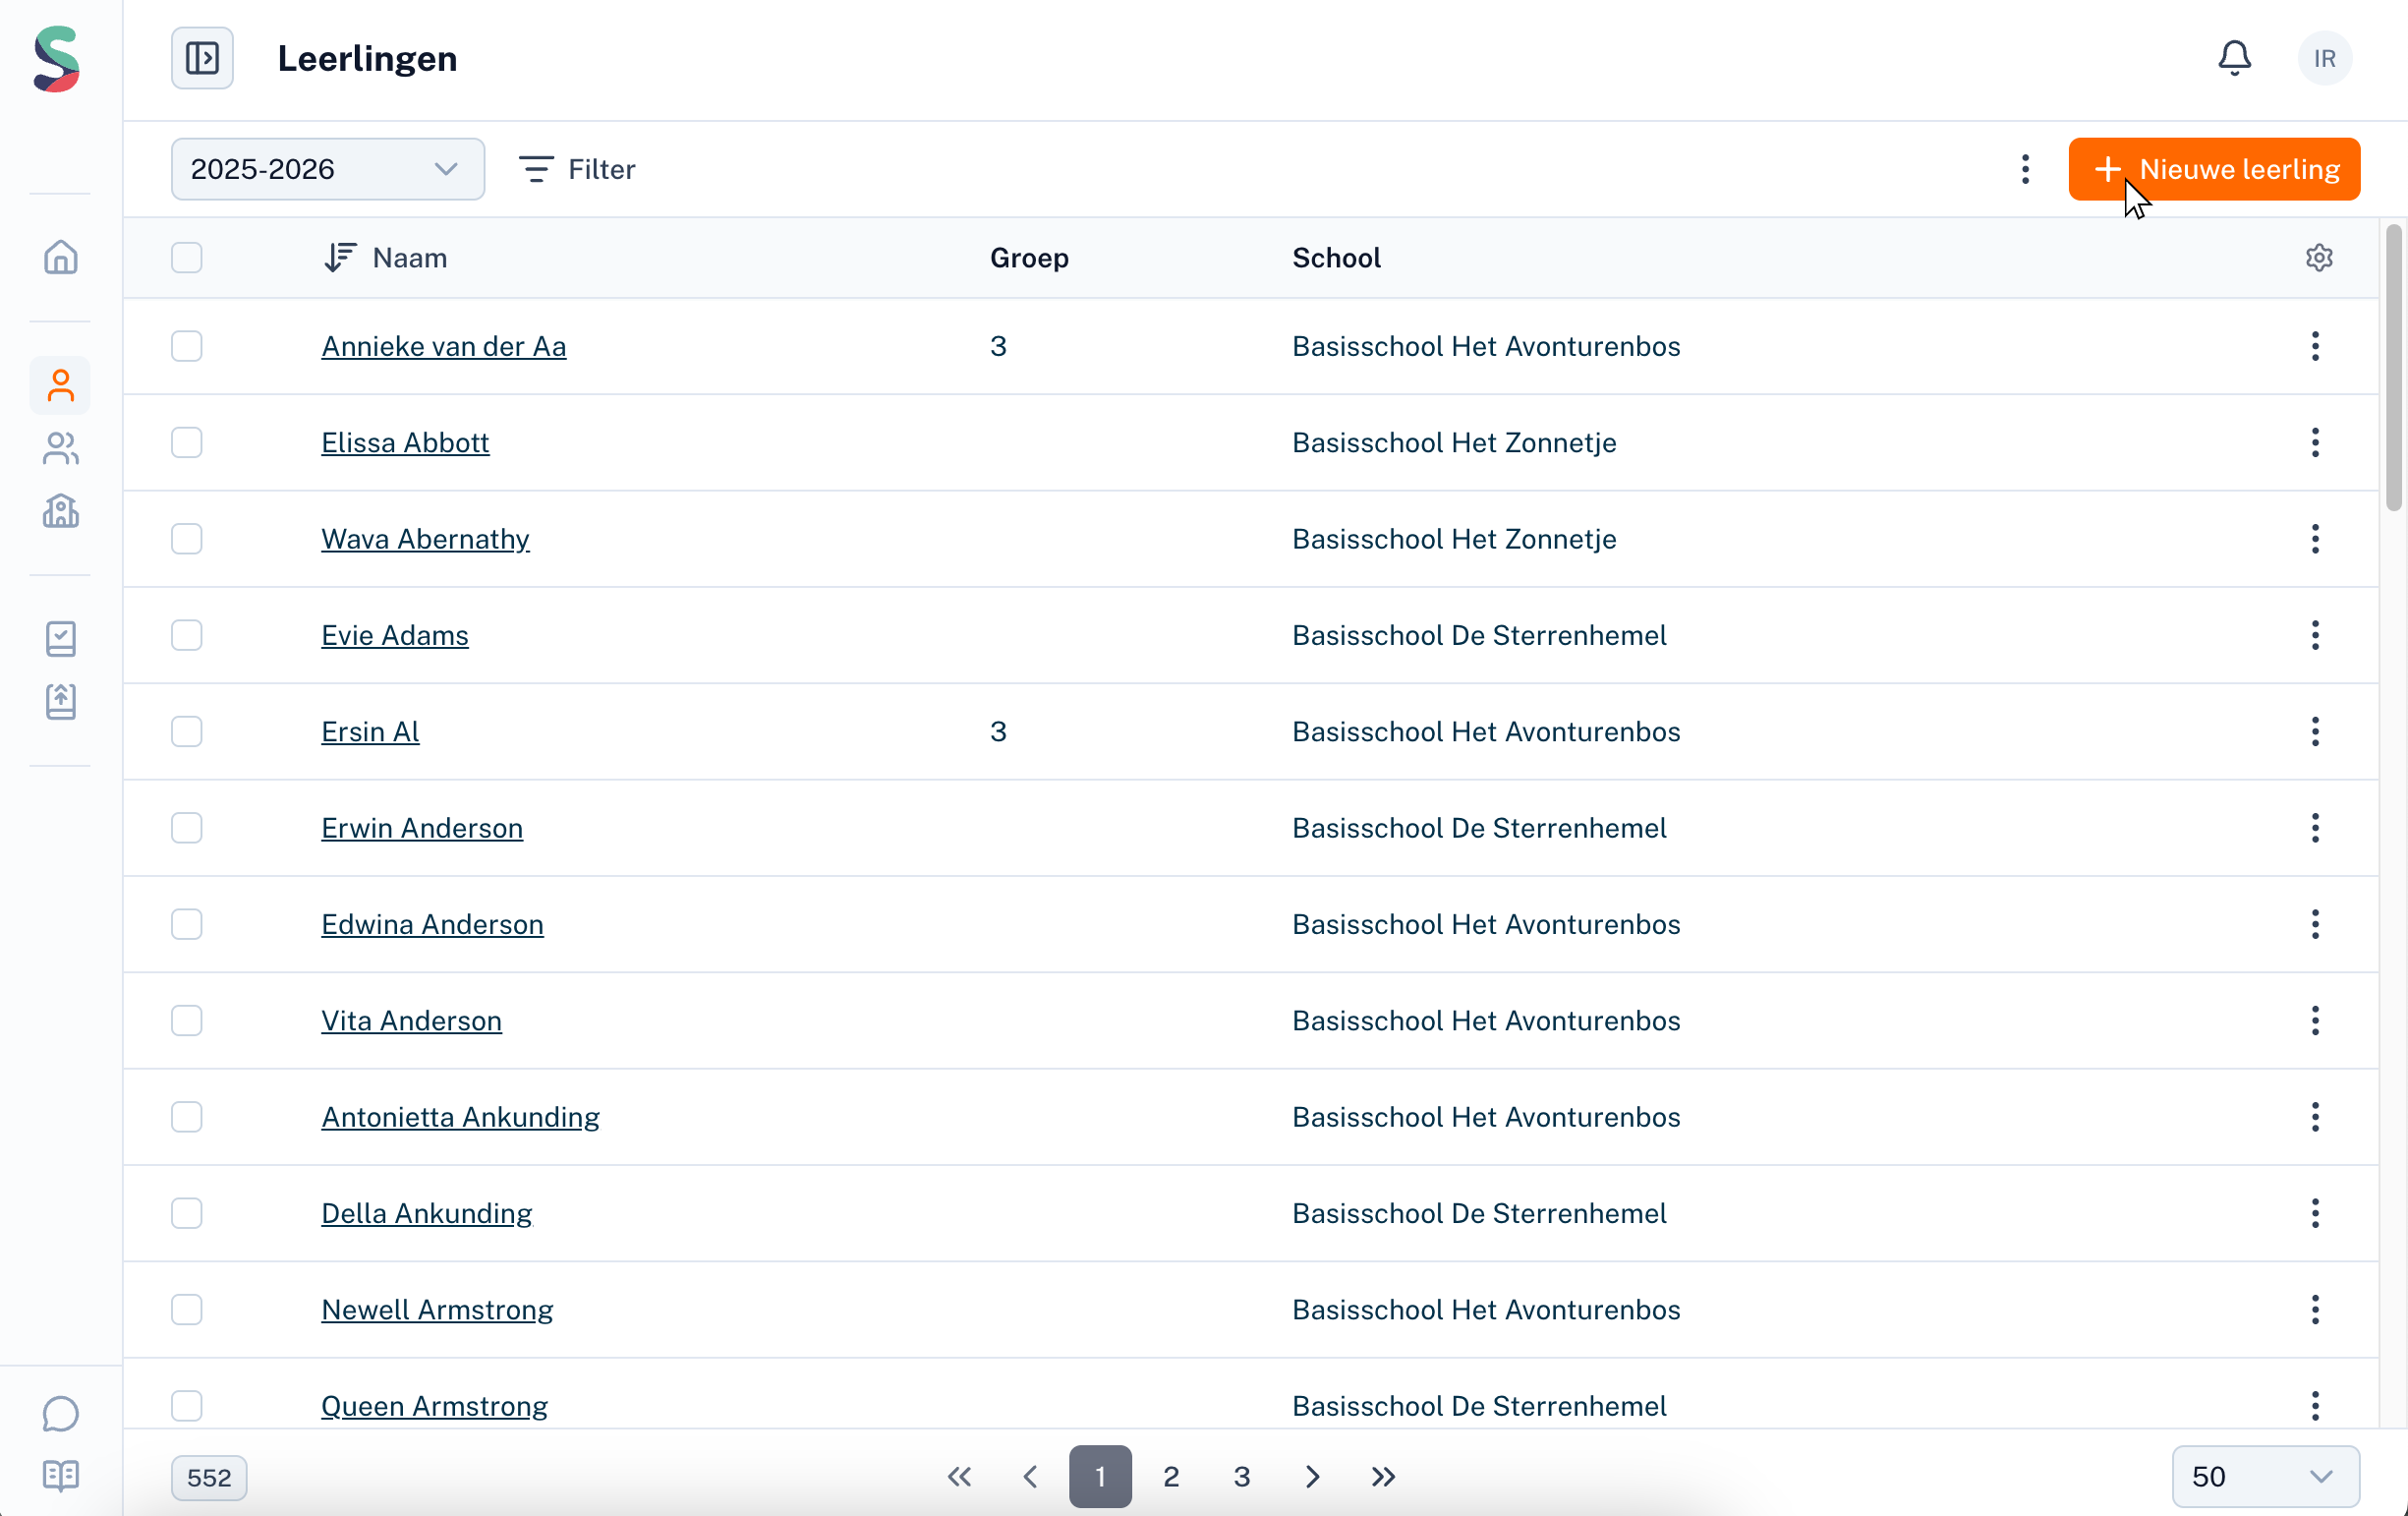Open the groups (multiple people) sidebar icon
Viewport: 2408px width, 1516px height.
(60, 448)
